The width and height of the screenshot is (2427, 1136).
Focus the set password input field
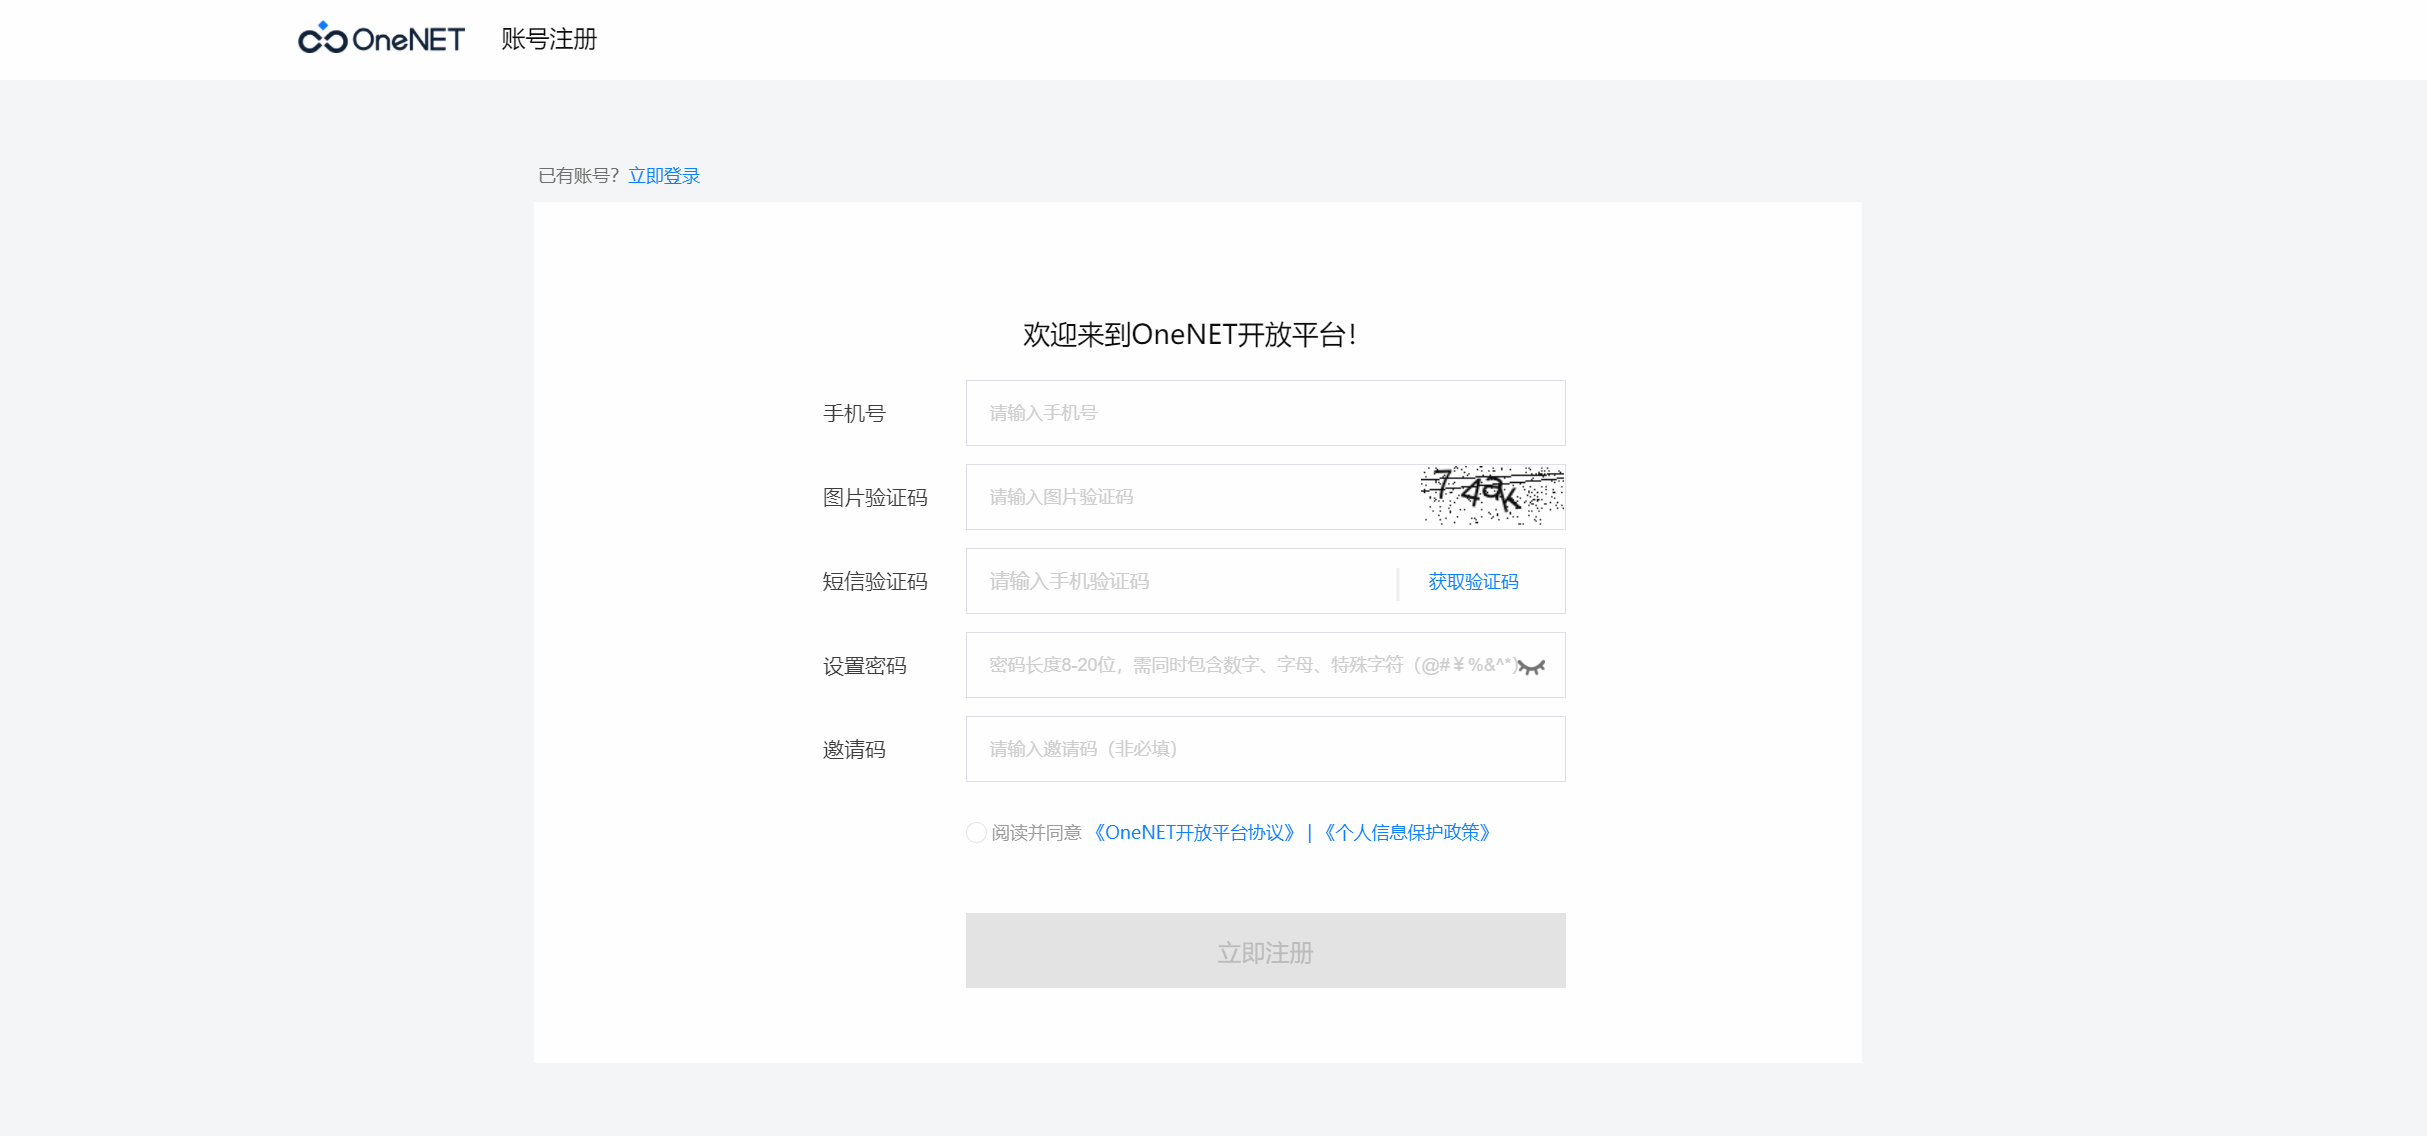[x=1240, y=665]
